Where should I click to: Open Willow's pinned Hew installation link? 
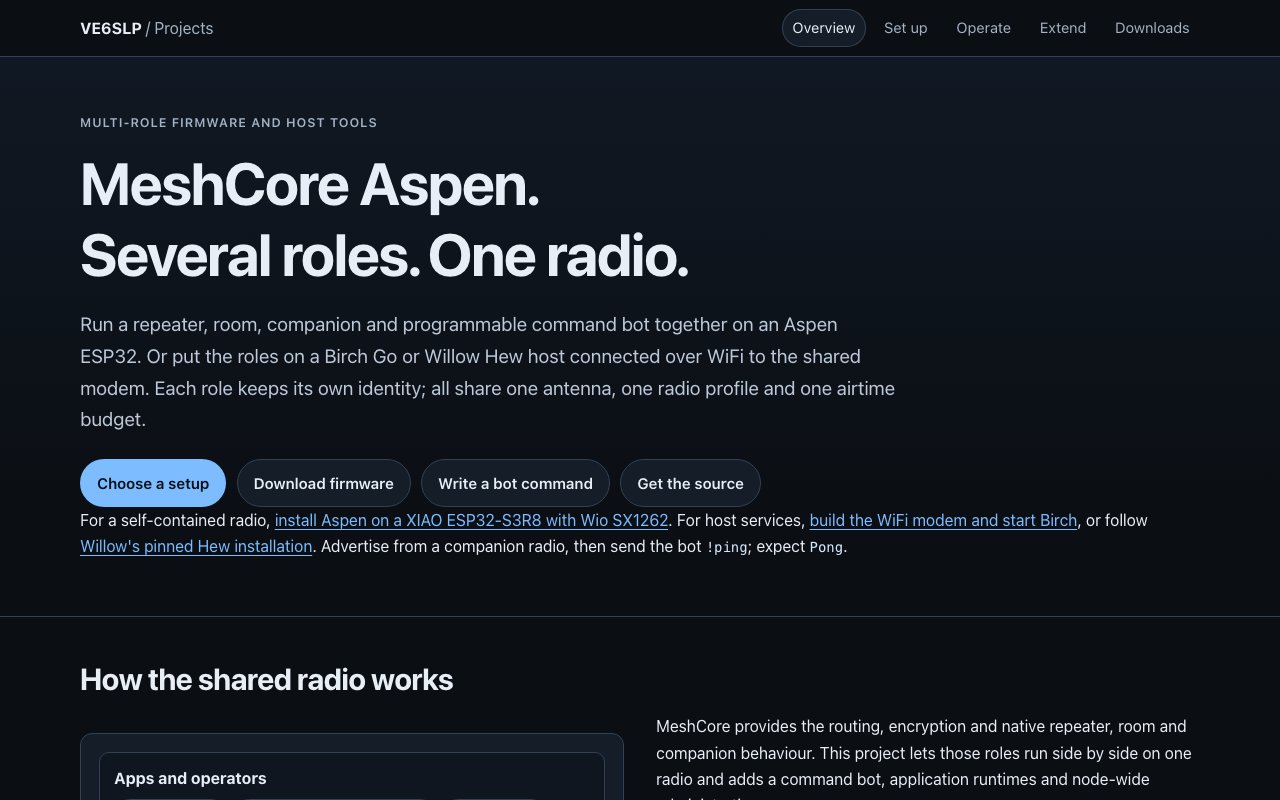click(x=196, y=546)
